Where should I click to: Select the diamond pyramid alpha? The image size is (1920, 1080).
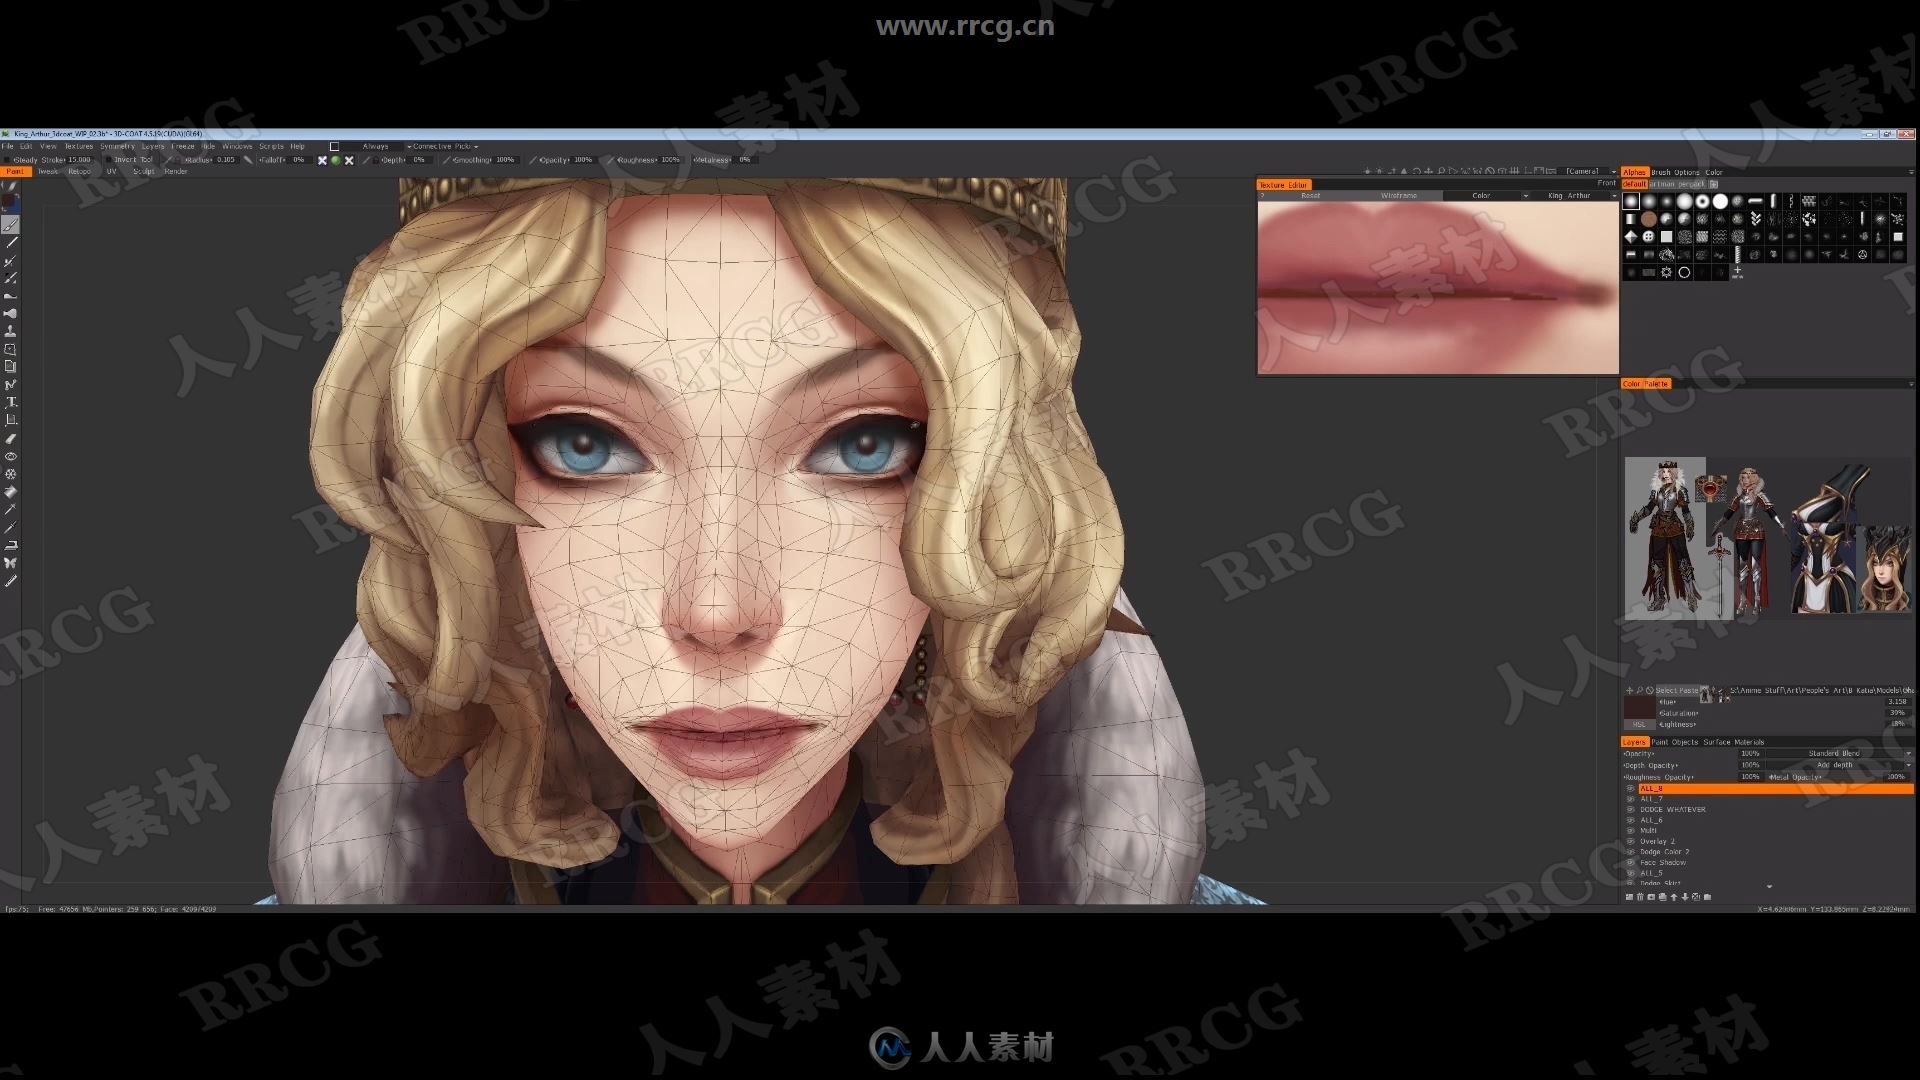tap(1630, 237)
